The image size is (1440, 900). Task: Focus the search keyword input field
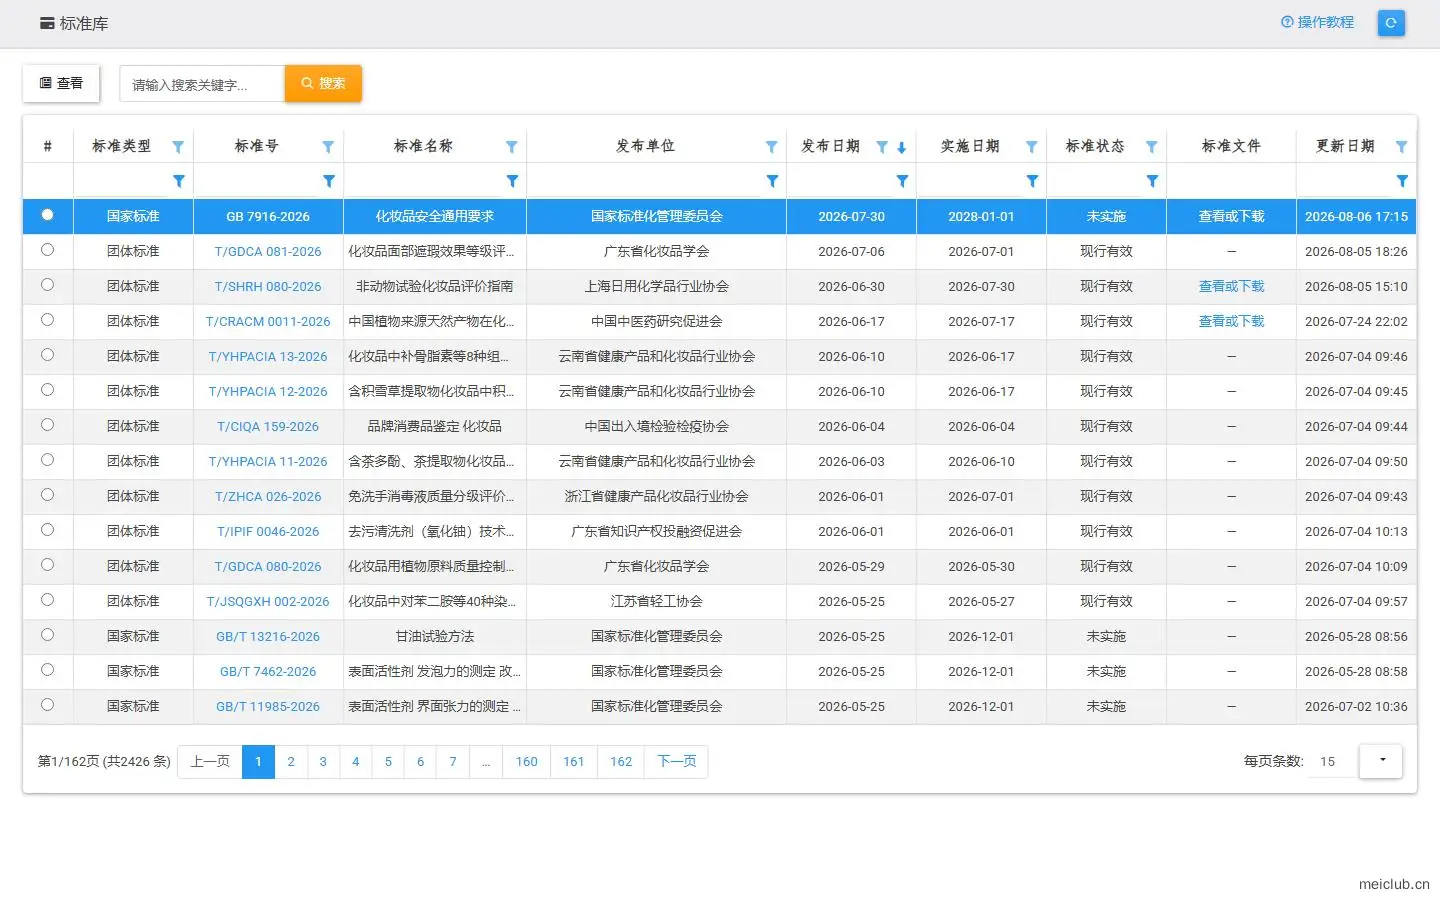click(x=202, y=84)
